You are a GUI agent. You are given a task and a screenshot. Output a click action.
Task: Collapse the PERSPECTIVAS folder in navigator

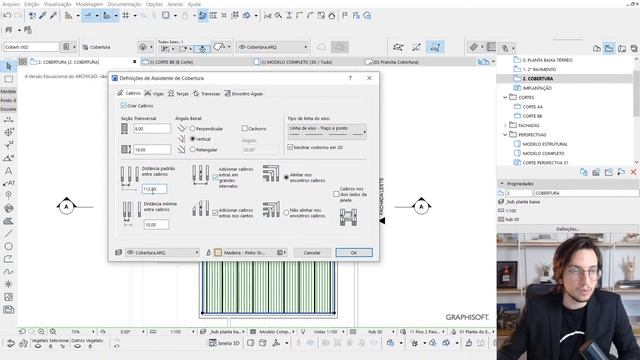pos(505,135)
